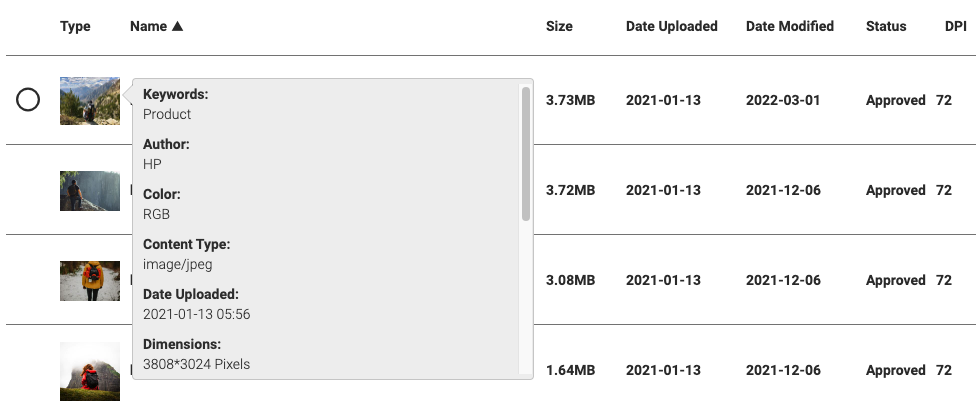Click the 3.73MB size cell
The image size is (976, 412).
570,100
